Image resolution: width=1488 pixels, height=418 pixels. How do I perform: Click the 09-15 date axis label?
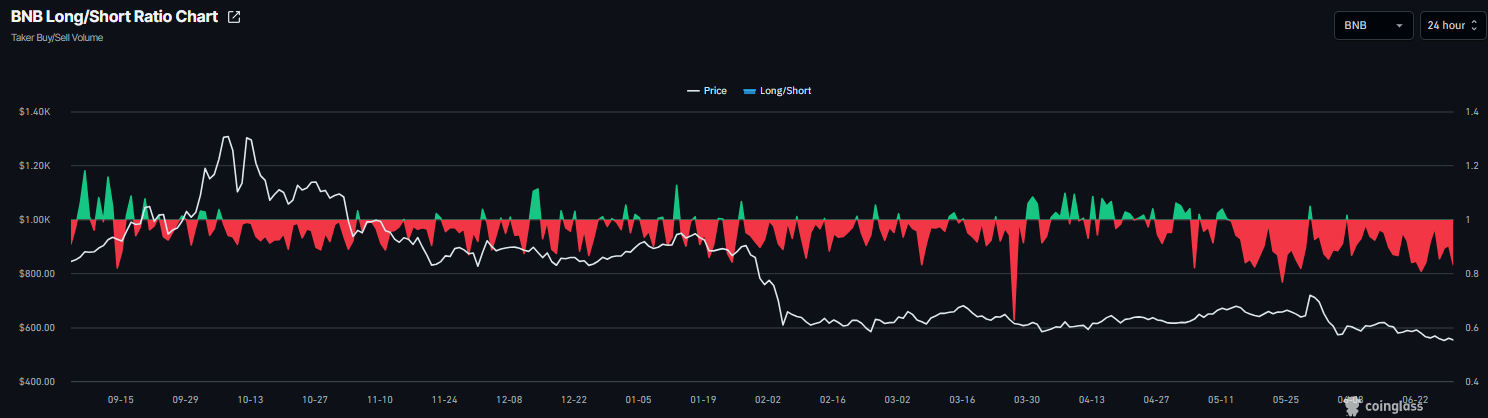tap(121, 399)
